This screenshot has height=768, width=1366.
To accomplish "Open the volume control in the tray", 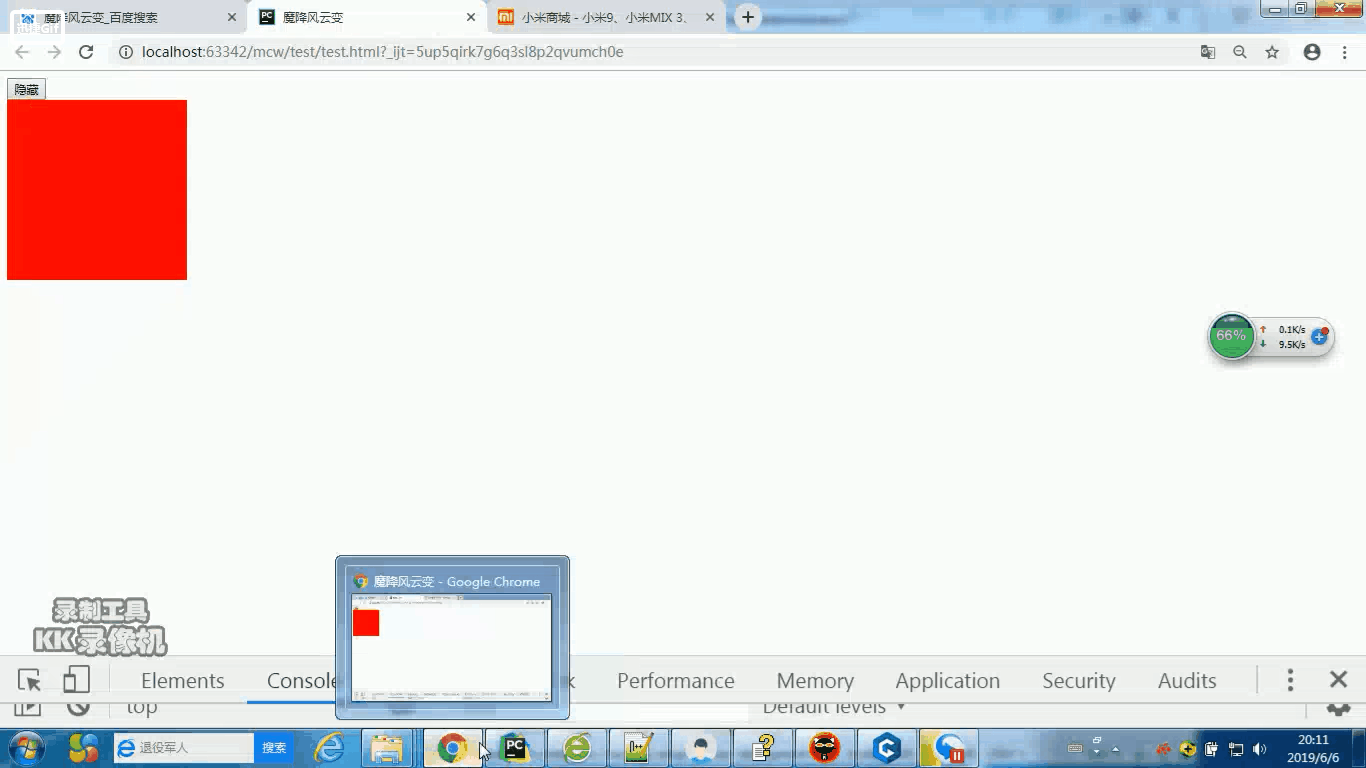I will point(1259,749).
